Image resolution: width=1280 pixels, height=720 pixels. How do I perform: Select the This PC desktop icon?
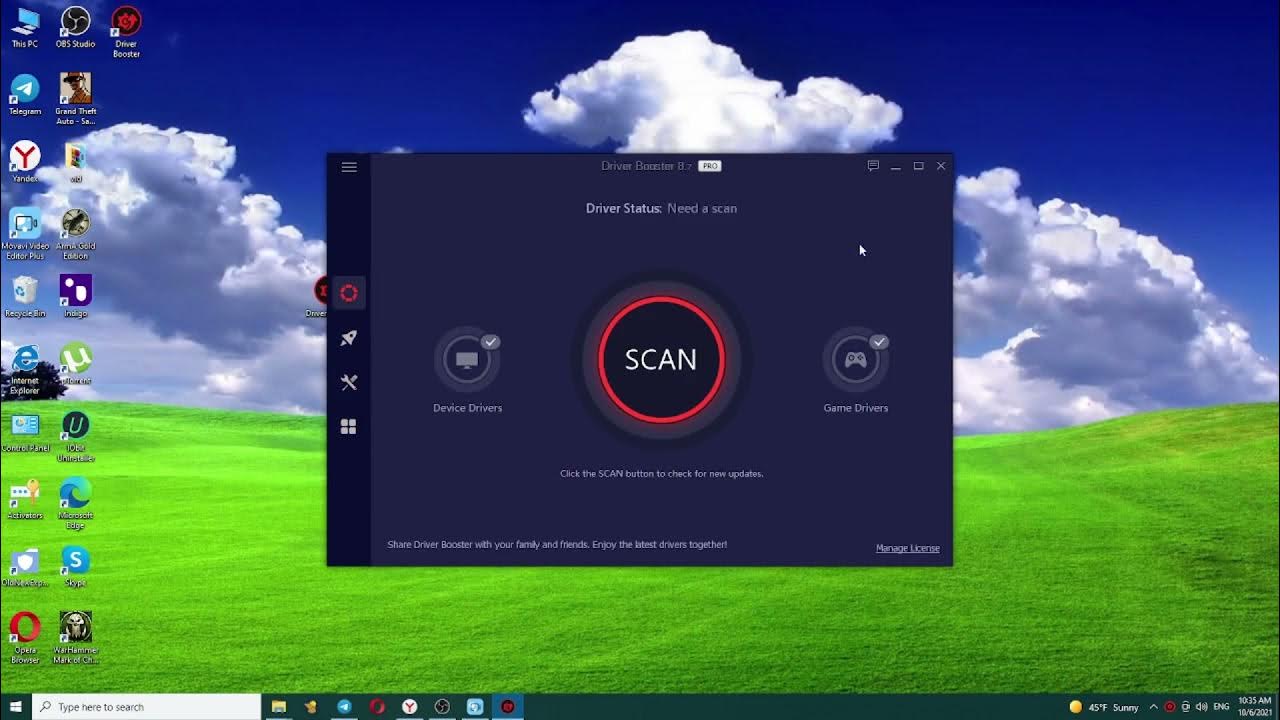click(x=25, y=28)
